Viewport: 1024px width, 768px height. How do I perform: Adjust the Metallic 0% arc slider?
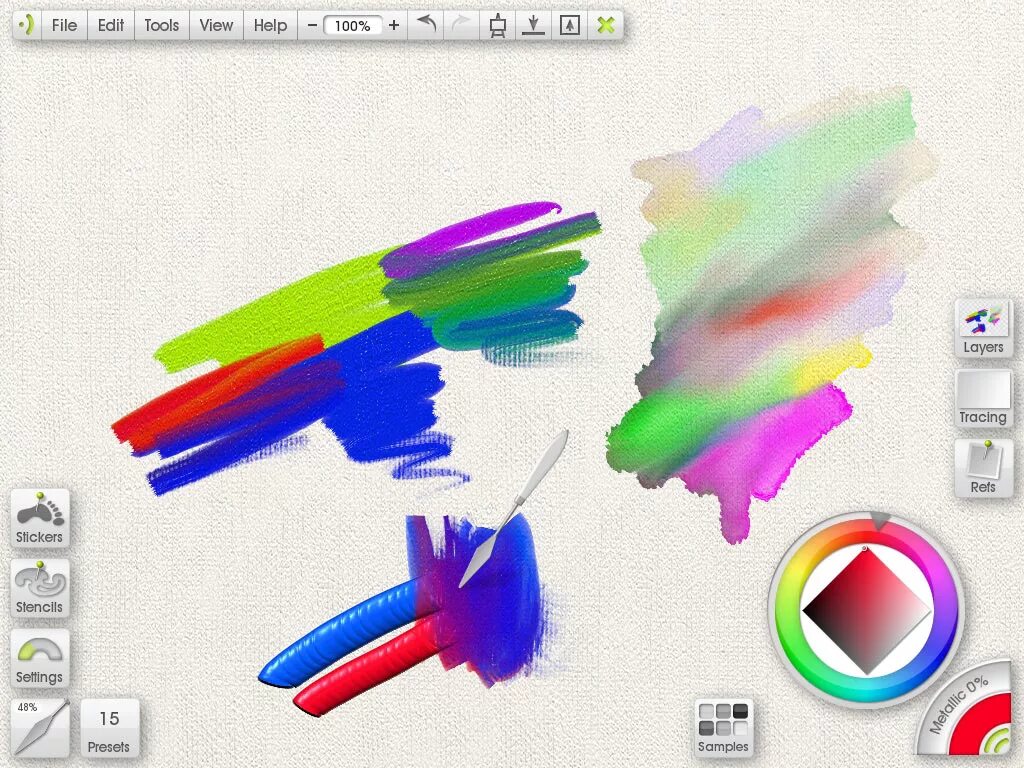tap(959, 703)
